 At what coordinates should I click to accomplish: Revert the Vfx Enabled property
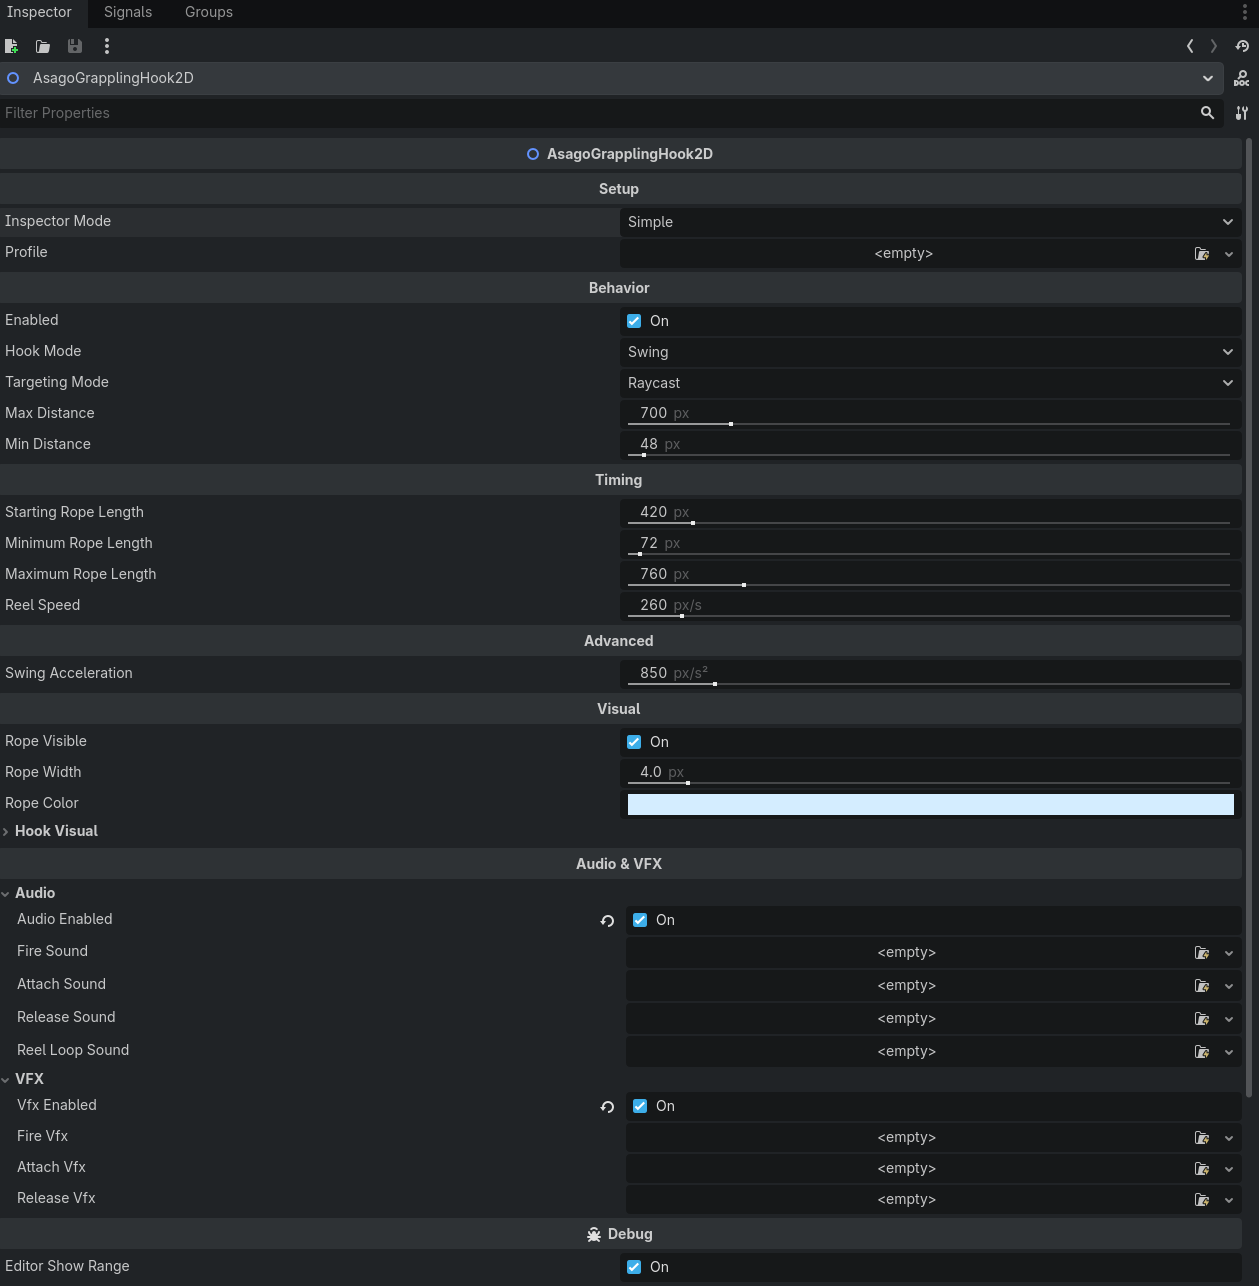(607, 1107)
